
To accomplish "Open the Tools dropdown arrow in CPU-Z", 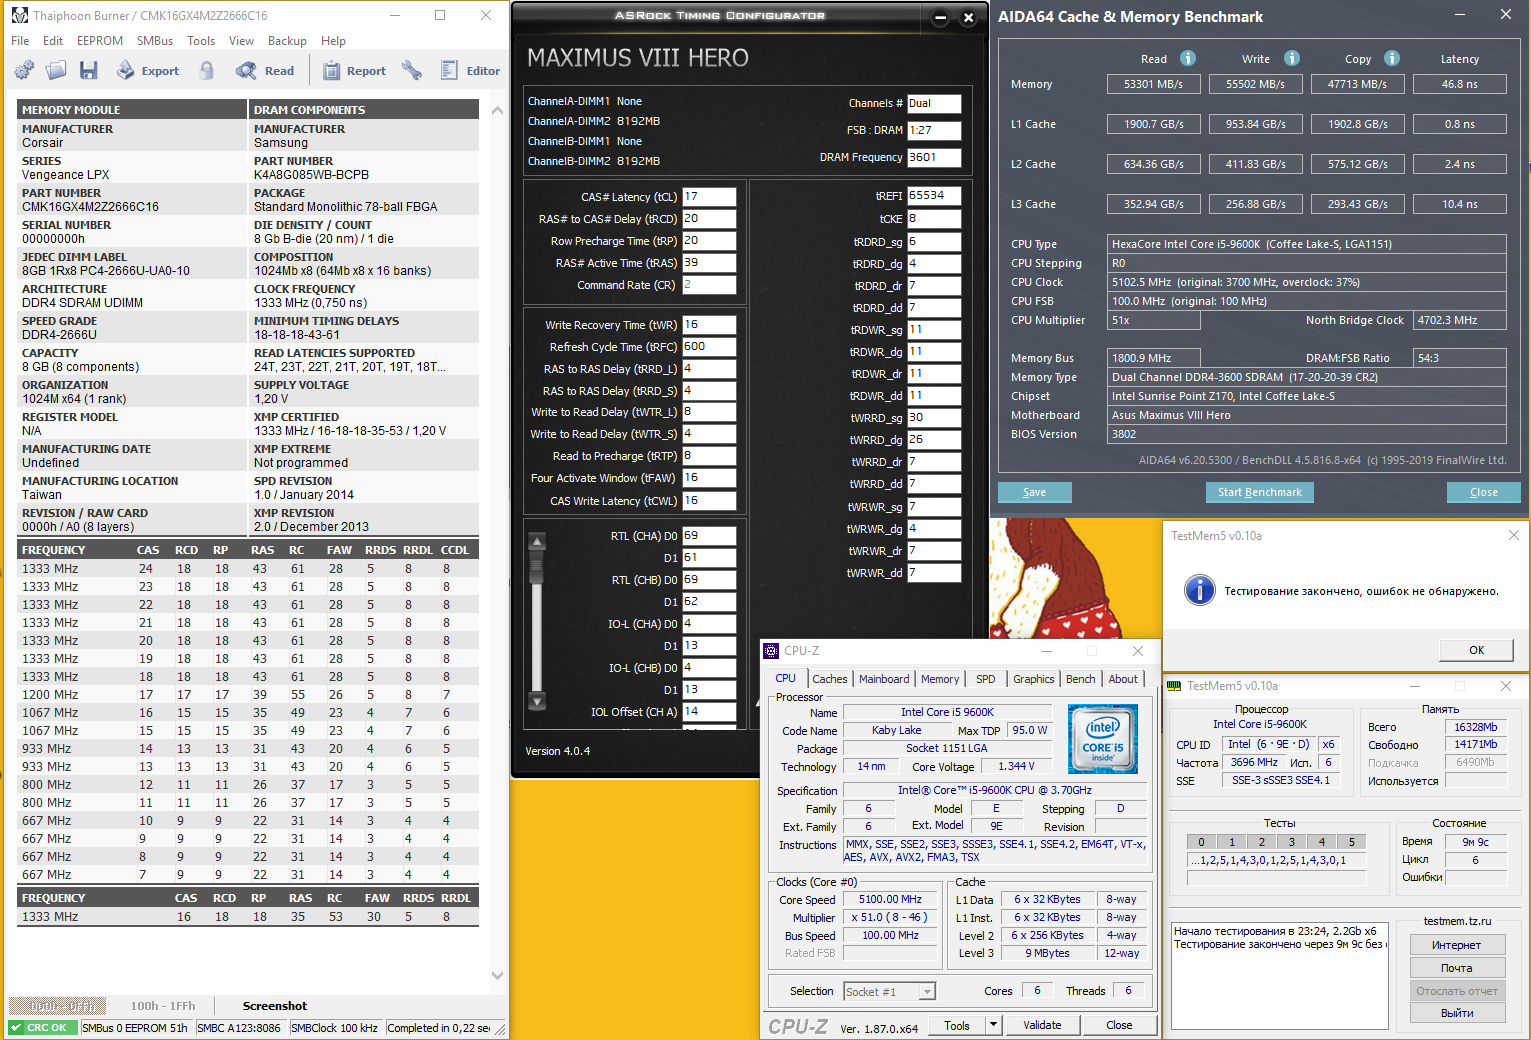I will point(993,1025).
